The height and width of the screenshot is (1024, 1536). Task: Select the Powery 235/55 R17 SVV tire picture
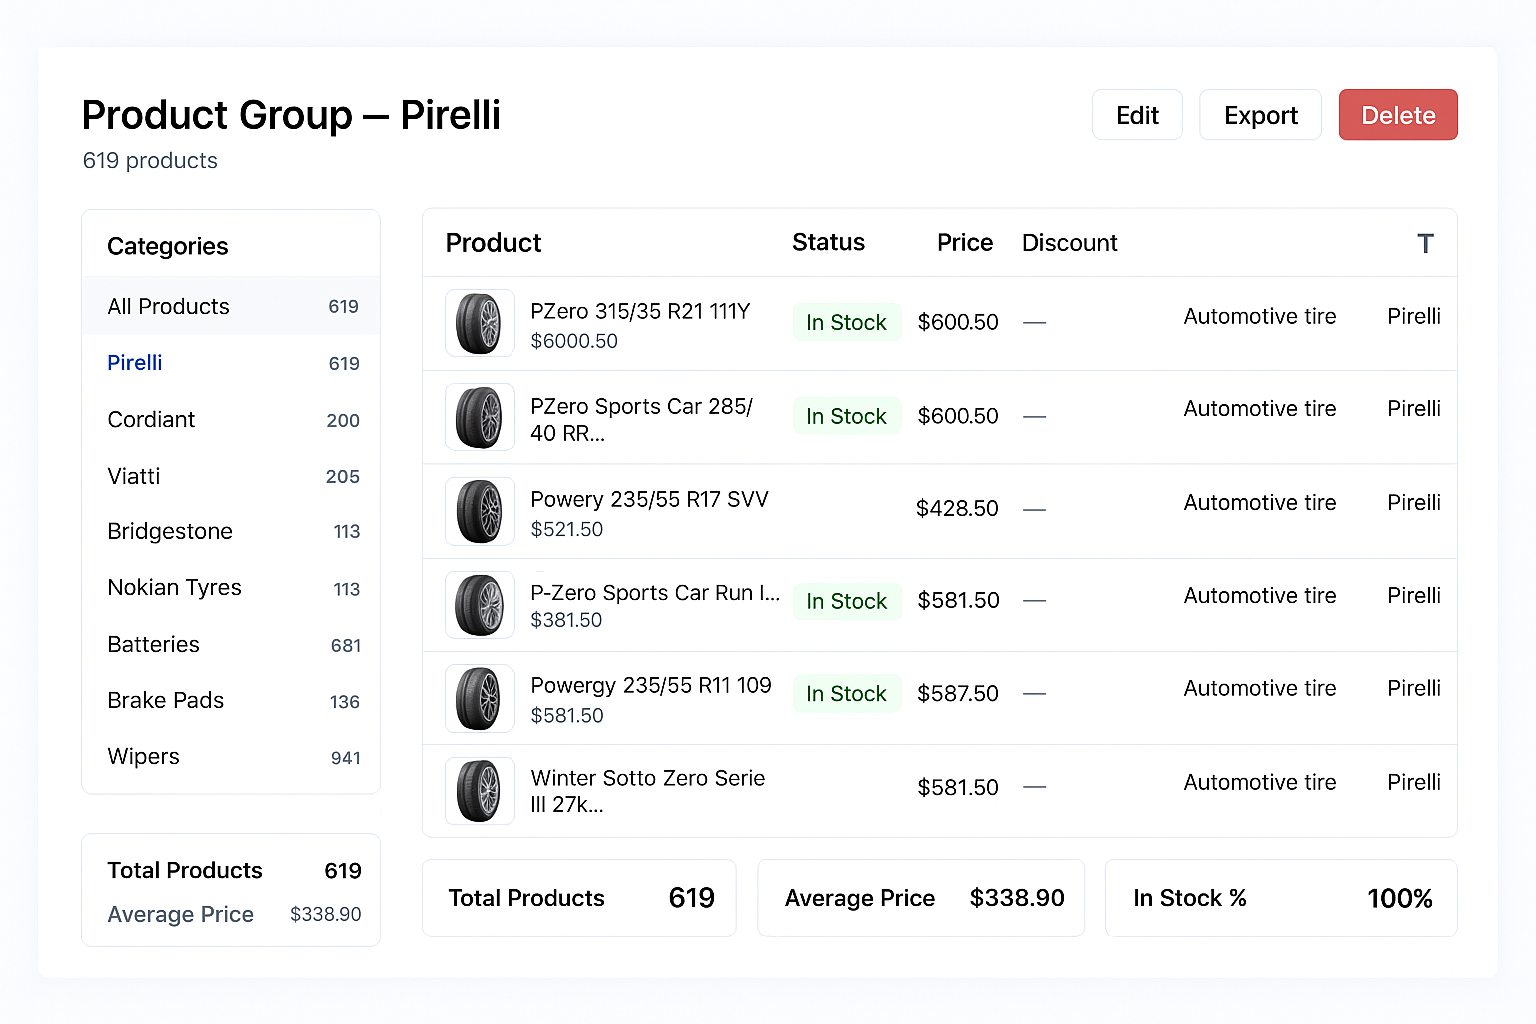point(479,511)
